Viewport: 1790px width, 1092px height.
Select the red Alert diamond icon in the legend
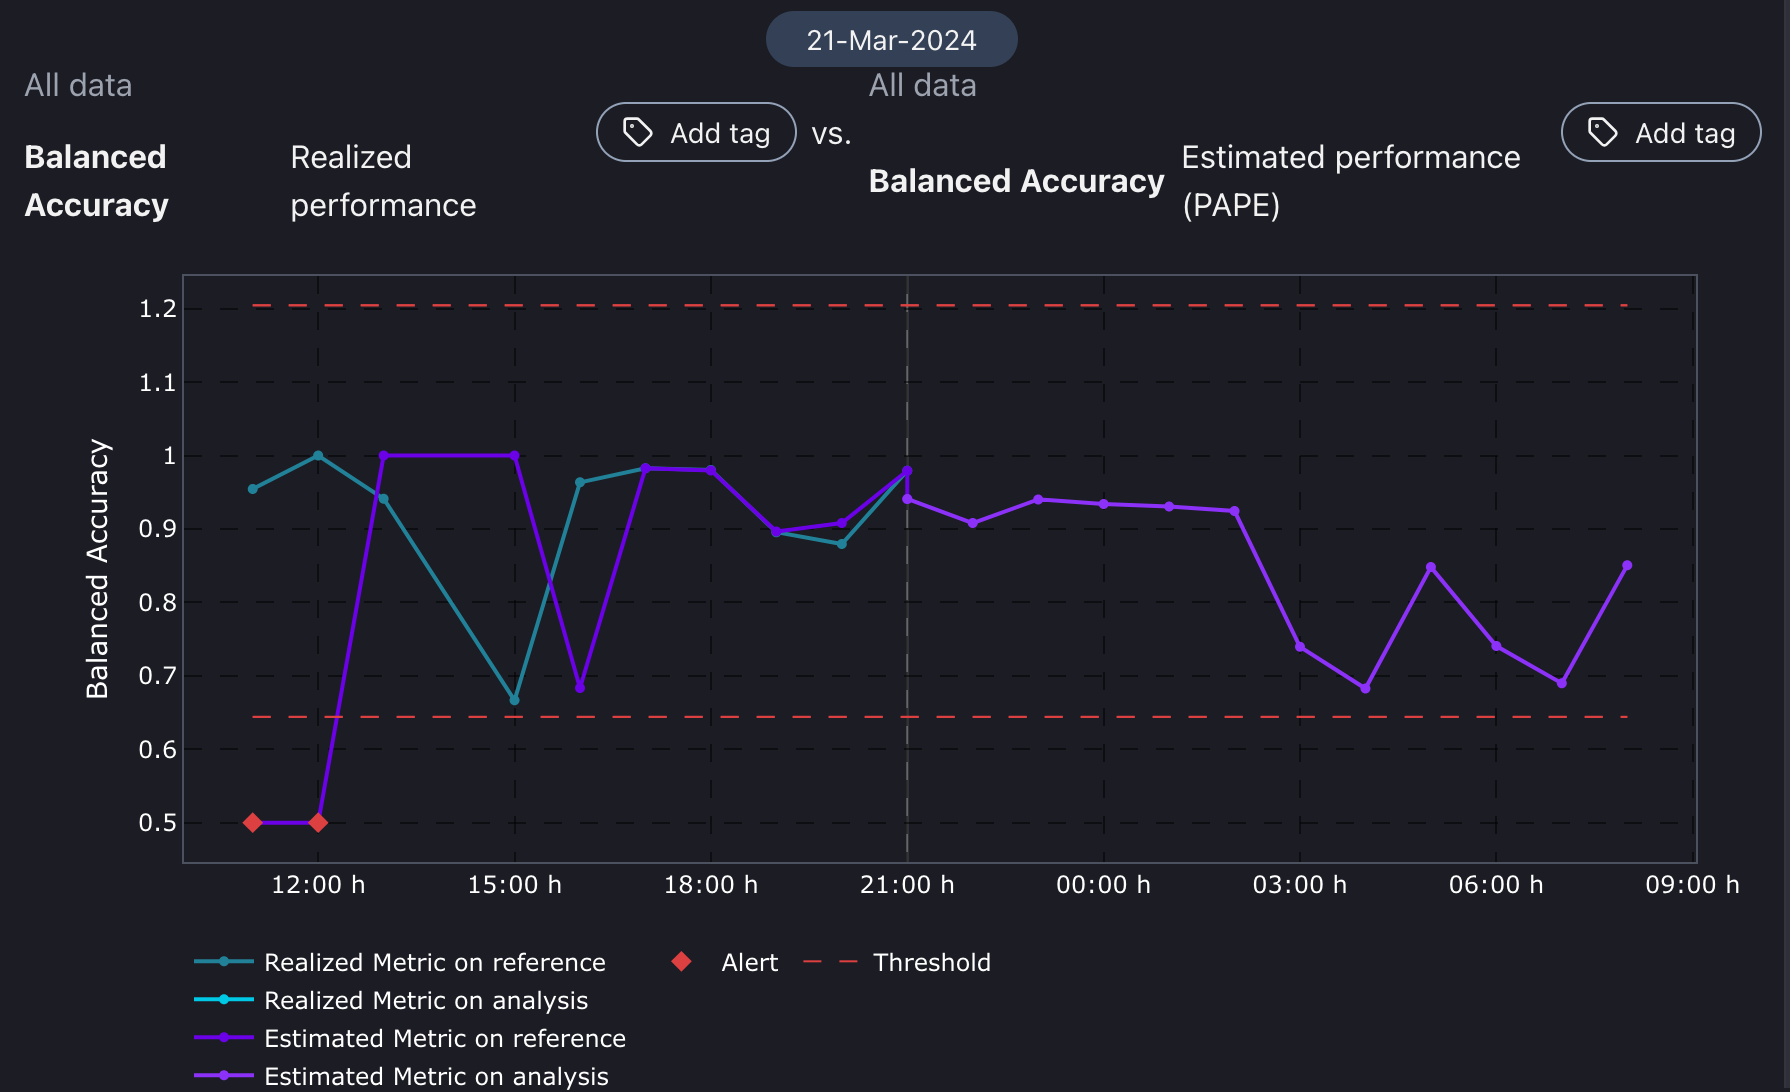pyautogui.click(x=681, y=961)
